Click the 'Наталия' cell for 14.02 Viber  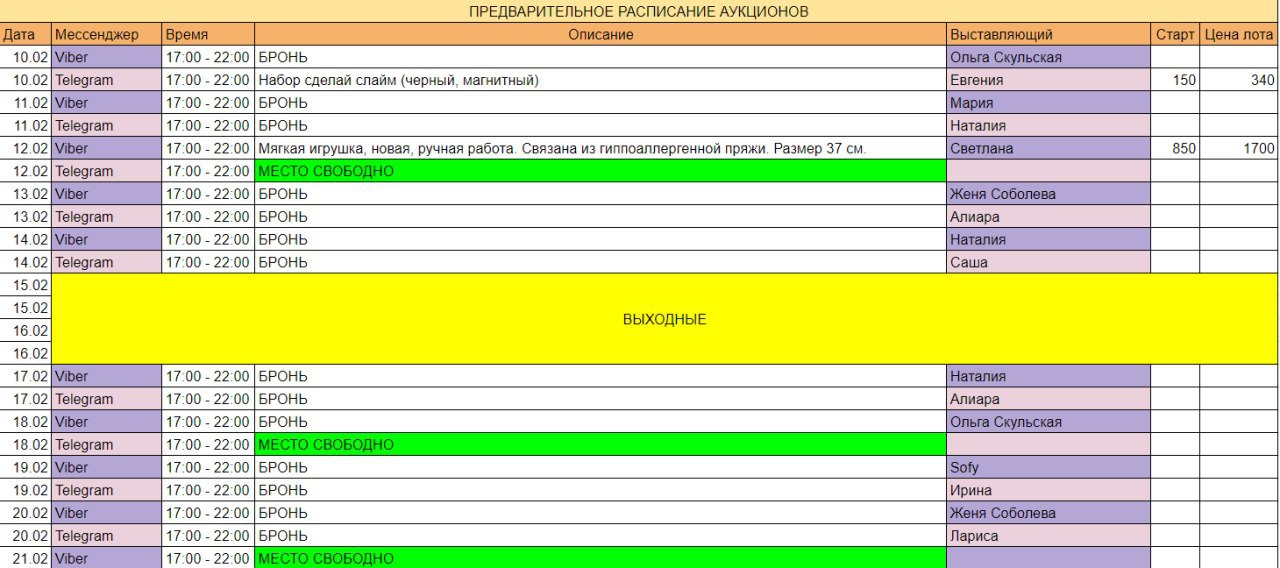click(x=1049, y=239)
